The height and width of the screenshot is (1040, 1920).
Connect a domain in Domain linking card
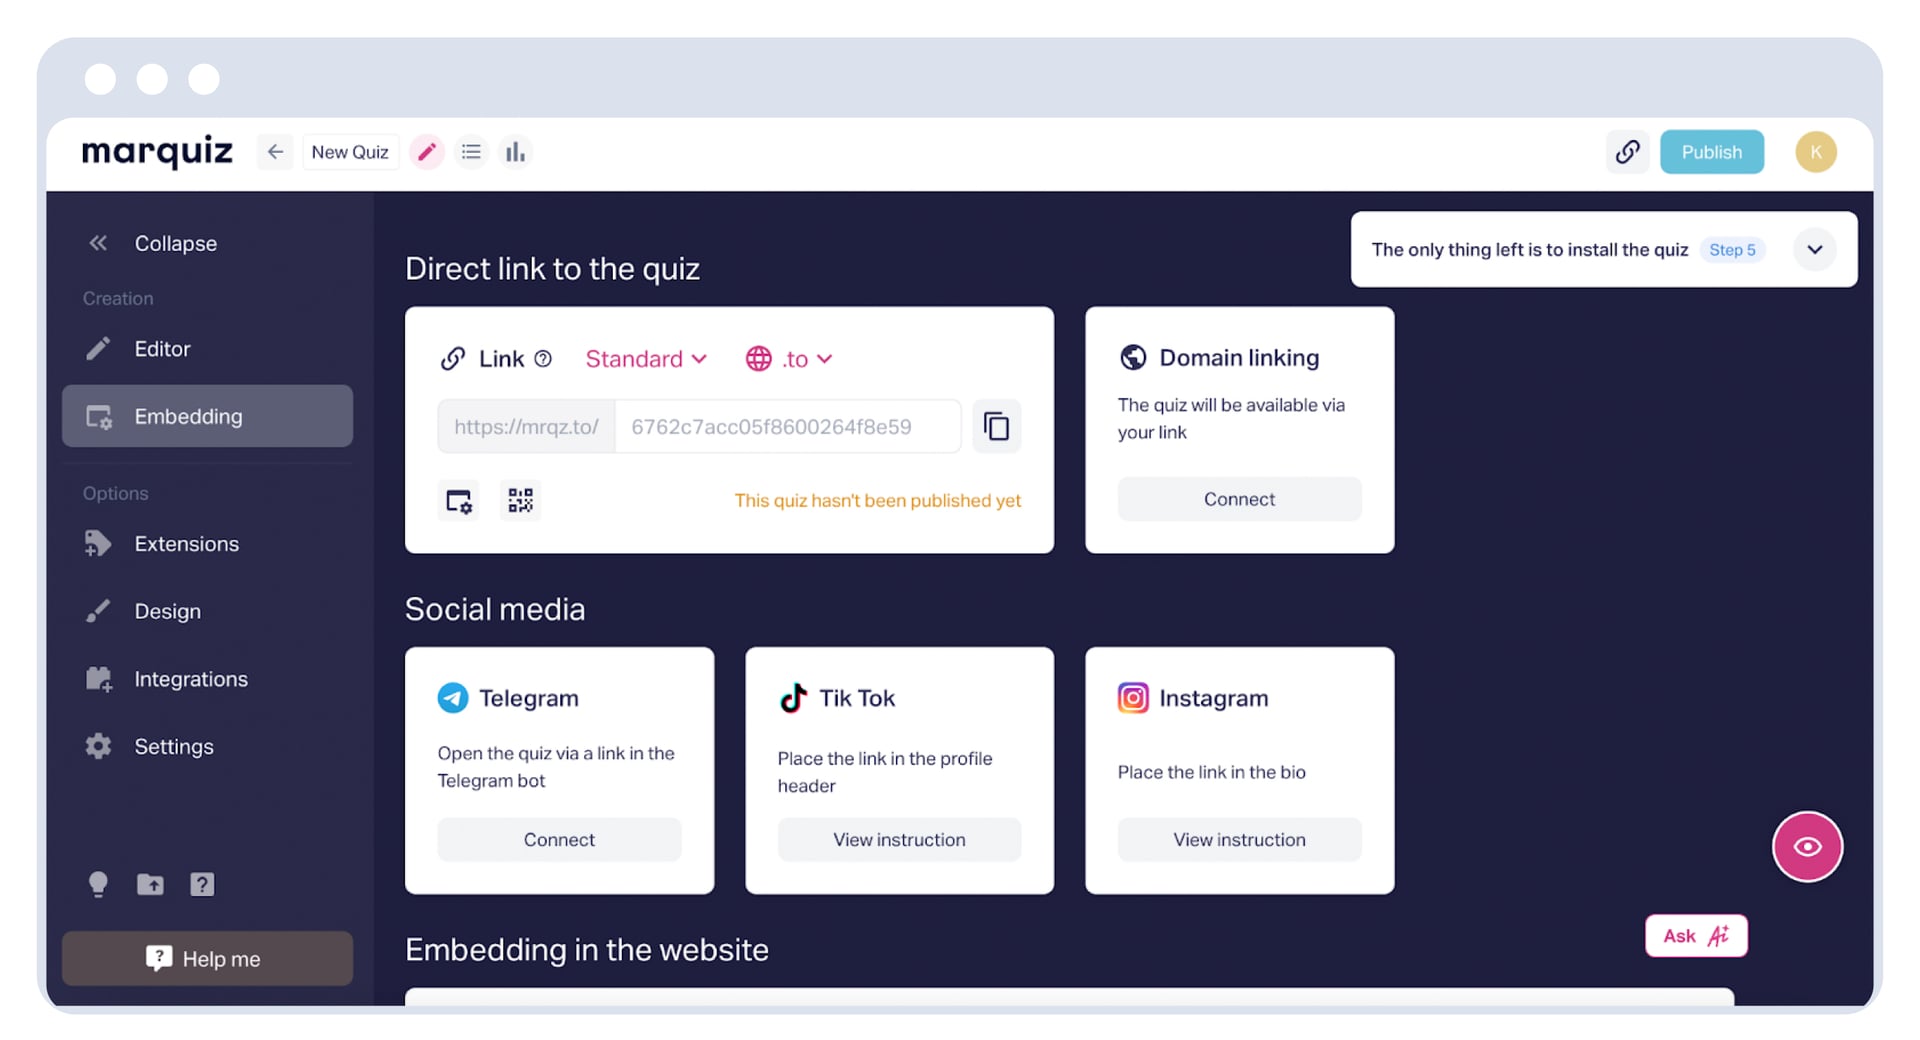coord(1239,499)
